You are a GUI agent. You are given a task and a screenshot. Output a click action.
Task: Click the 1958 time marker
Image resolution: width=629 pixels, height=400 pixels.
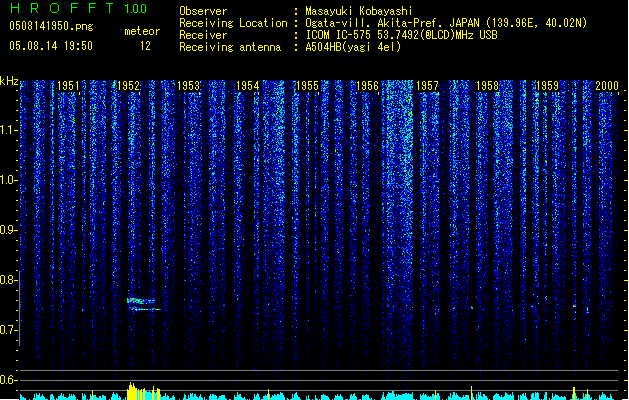pos(487,86)
